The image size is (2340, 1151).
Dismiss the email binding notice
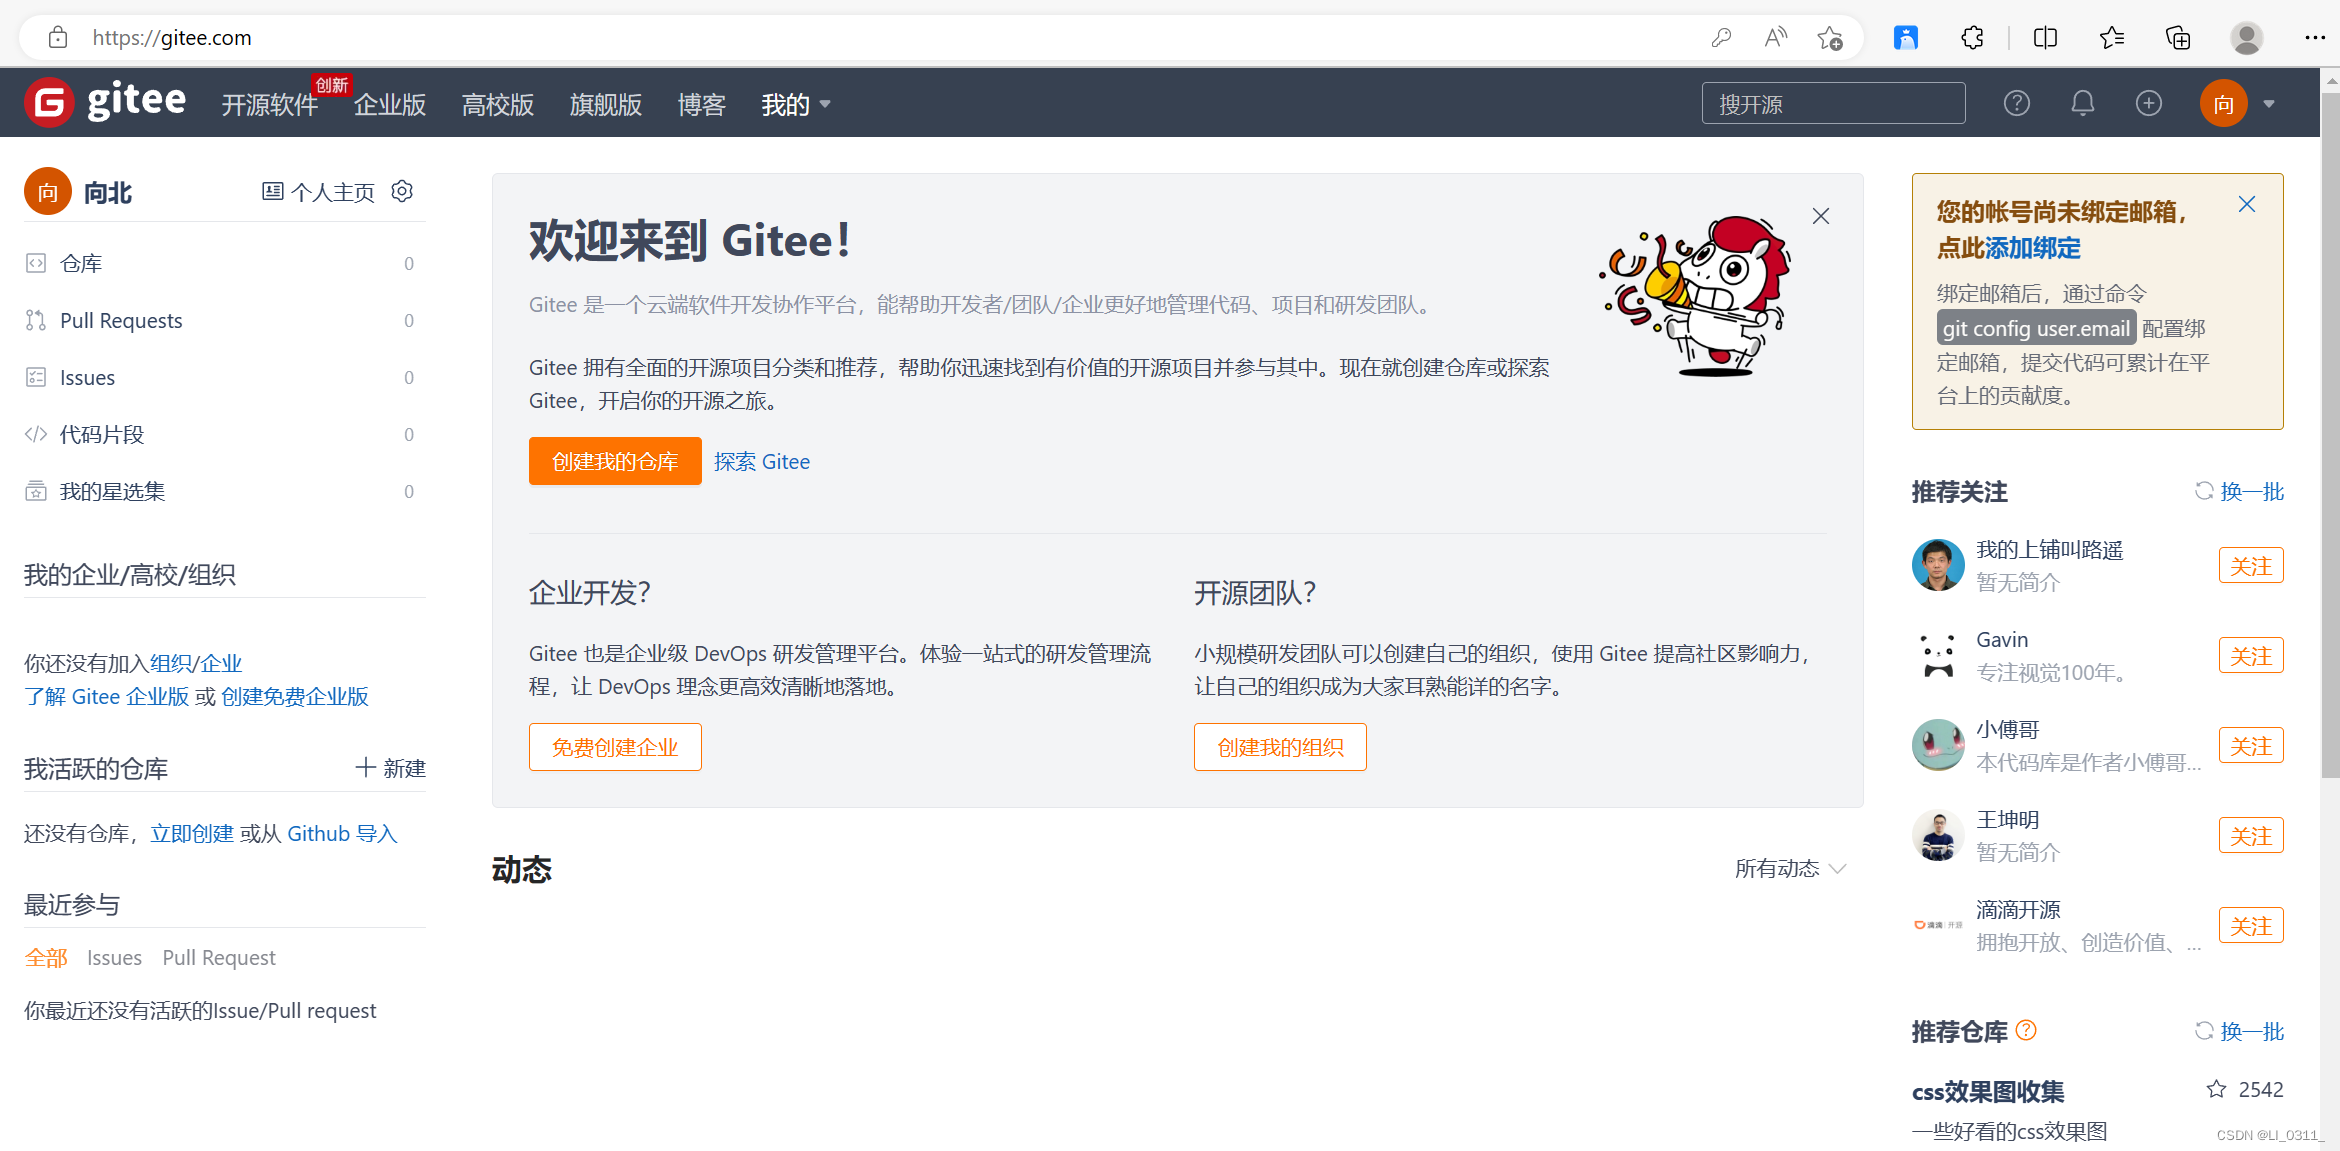2247,204
